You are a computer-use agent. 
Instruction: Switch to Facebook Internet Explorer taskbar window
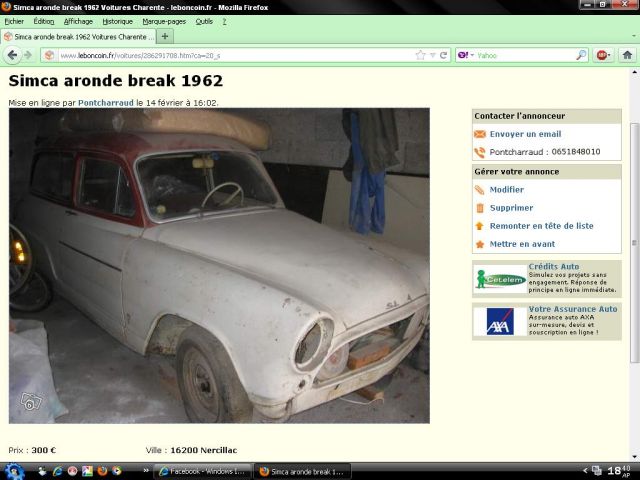coord(203,471)
